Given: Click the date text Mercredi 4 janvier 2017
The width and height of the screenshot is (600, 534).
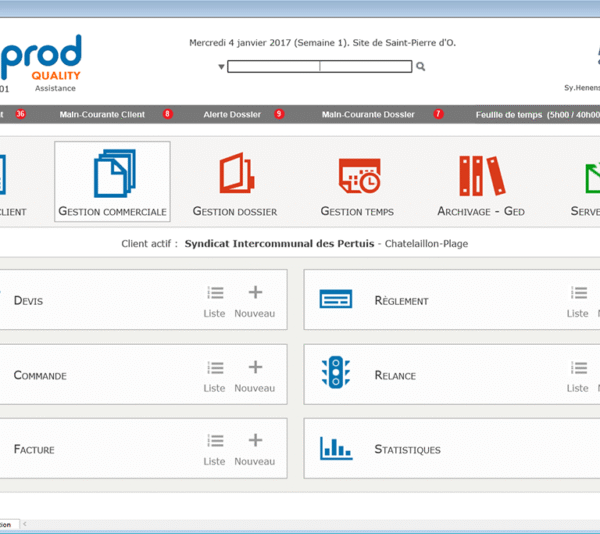Looking at the screenshot, I should [240, 43].
